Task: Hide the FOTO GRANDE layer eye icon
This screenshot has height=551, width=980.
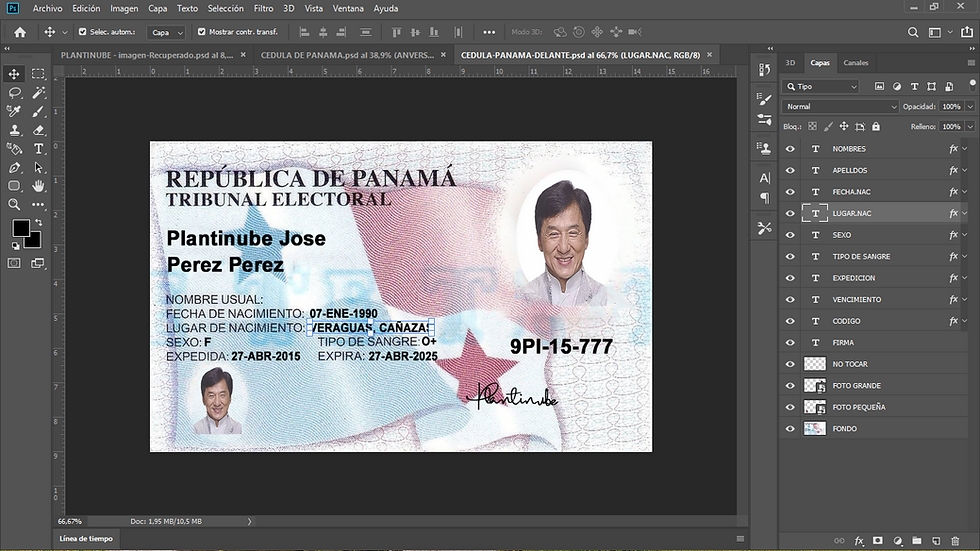Action: click(x=790, y=385)
